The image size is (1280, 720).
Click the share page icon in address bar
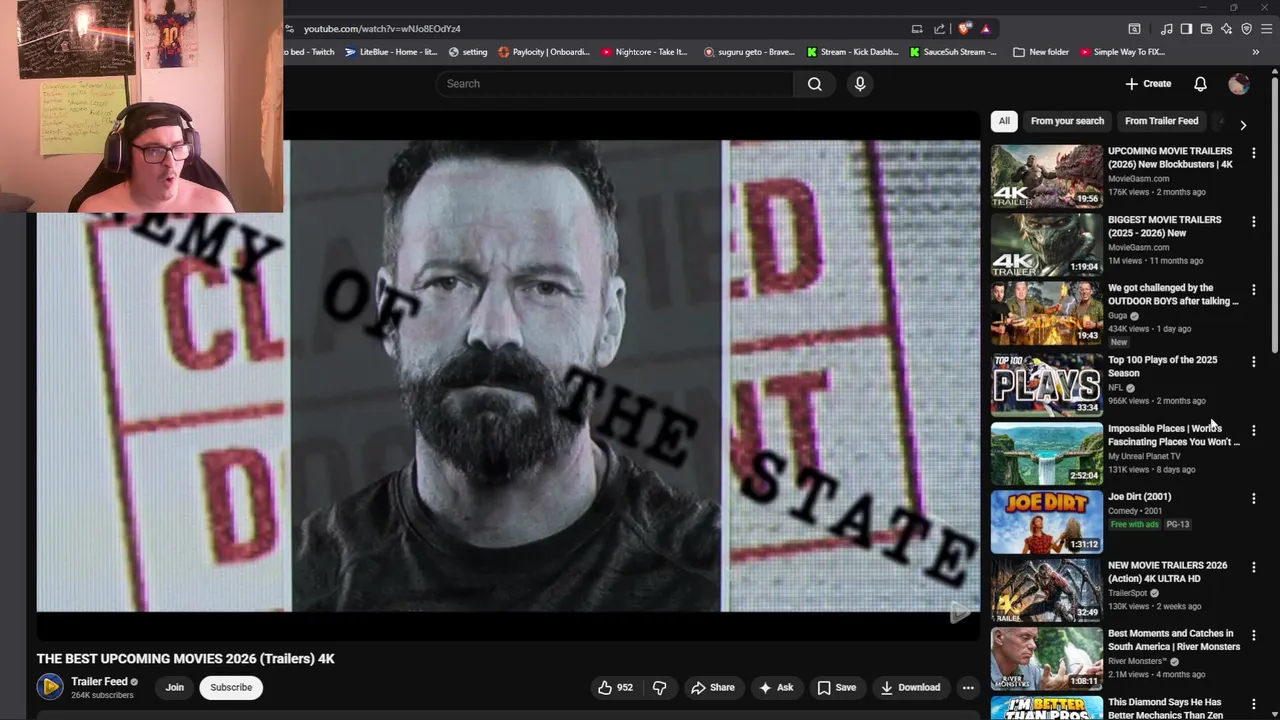point(939,29)
